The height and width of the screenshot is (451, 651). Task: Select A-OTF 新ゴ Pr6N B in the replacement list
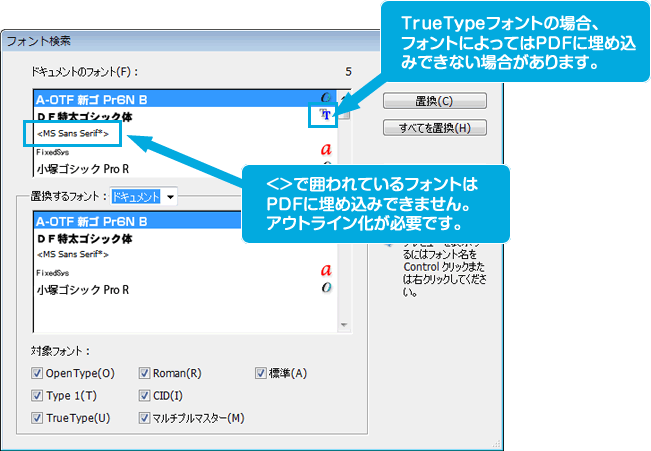point(92,221)
